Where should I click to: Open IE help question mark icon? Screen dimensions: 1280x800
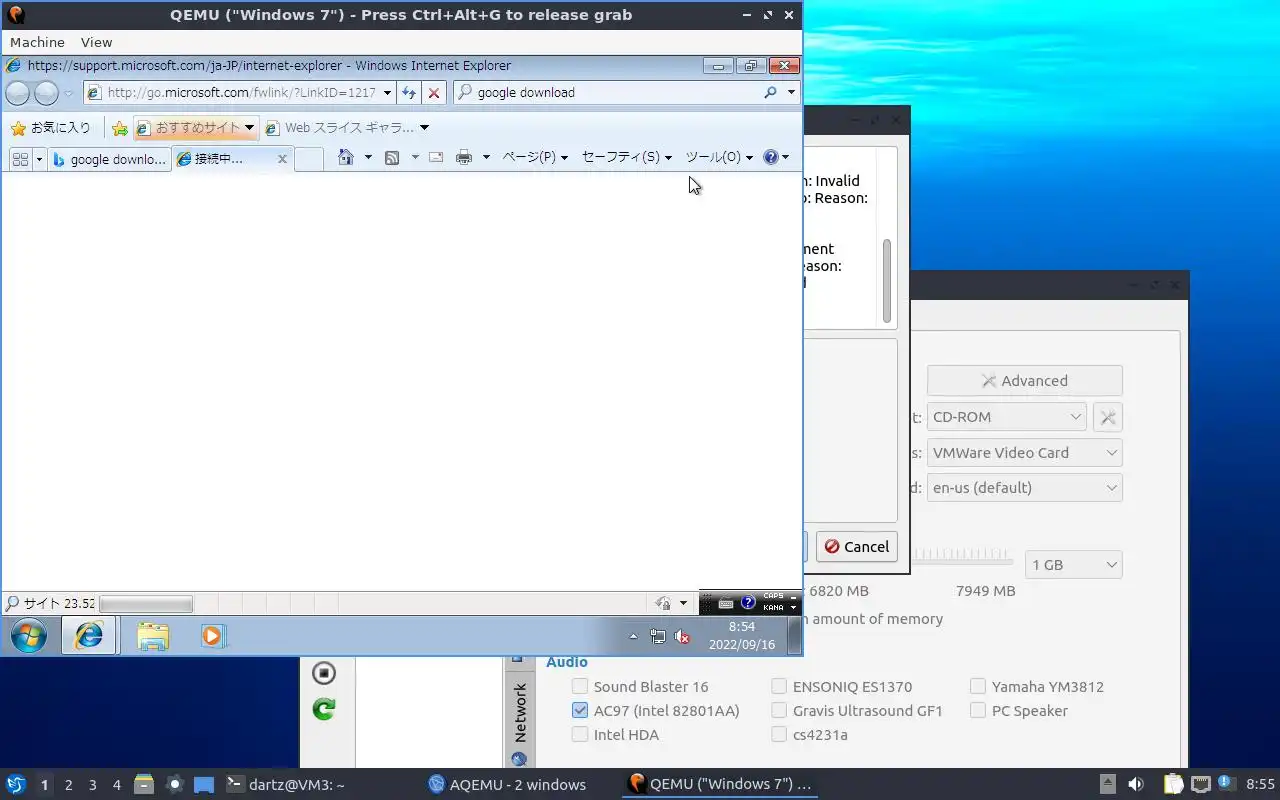(771, 157)
